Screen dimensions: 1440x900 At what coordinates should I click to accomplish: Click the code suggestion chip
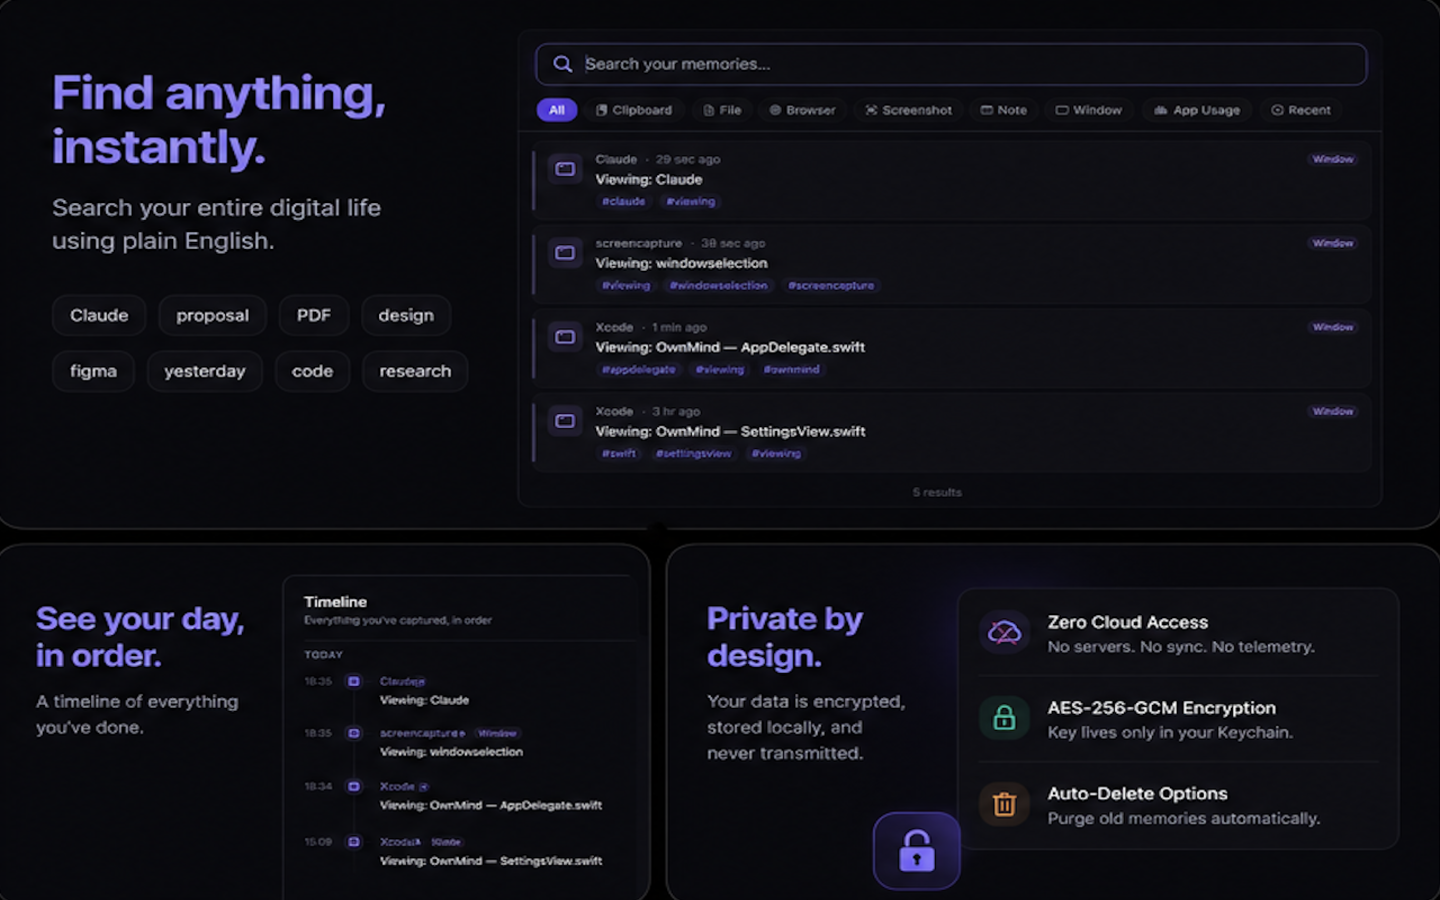(x=313, y=371)
